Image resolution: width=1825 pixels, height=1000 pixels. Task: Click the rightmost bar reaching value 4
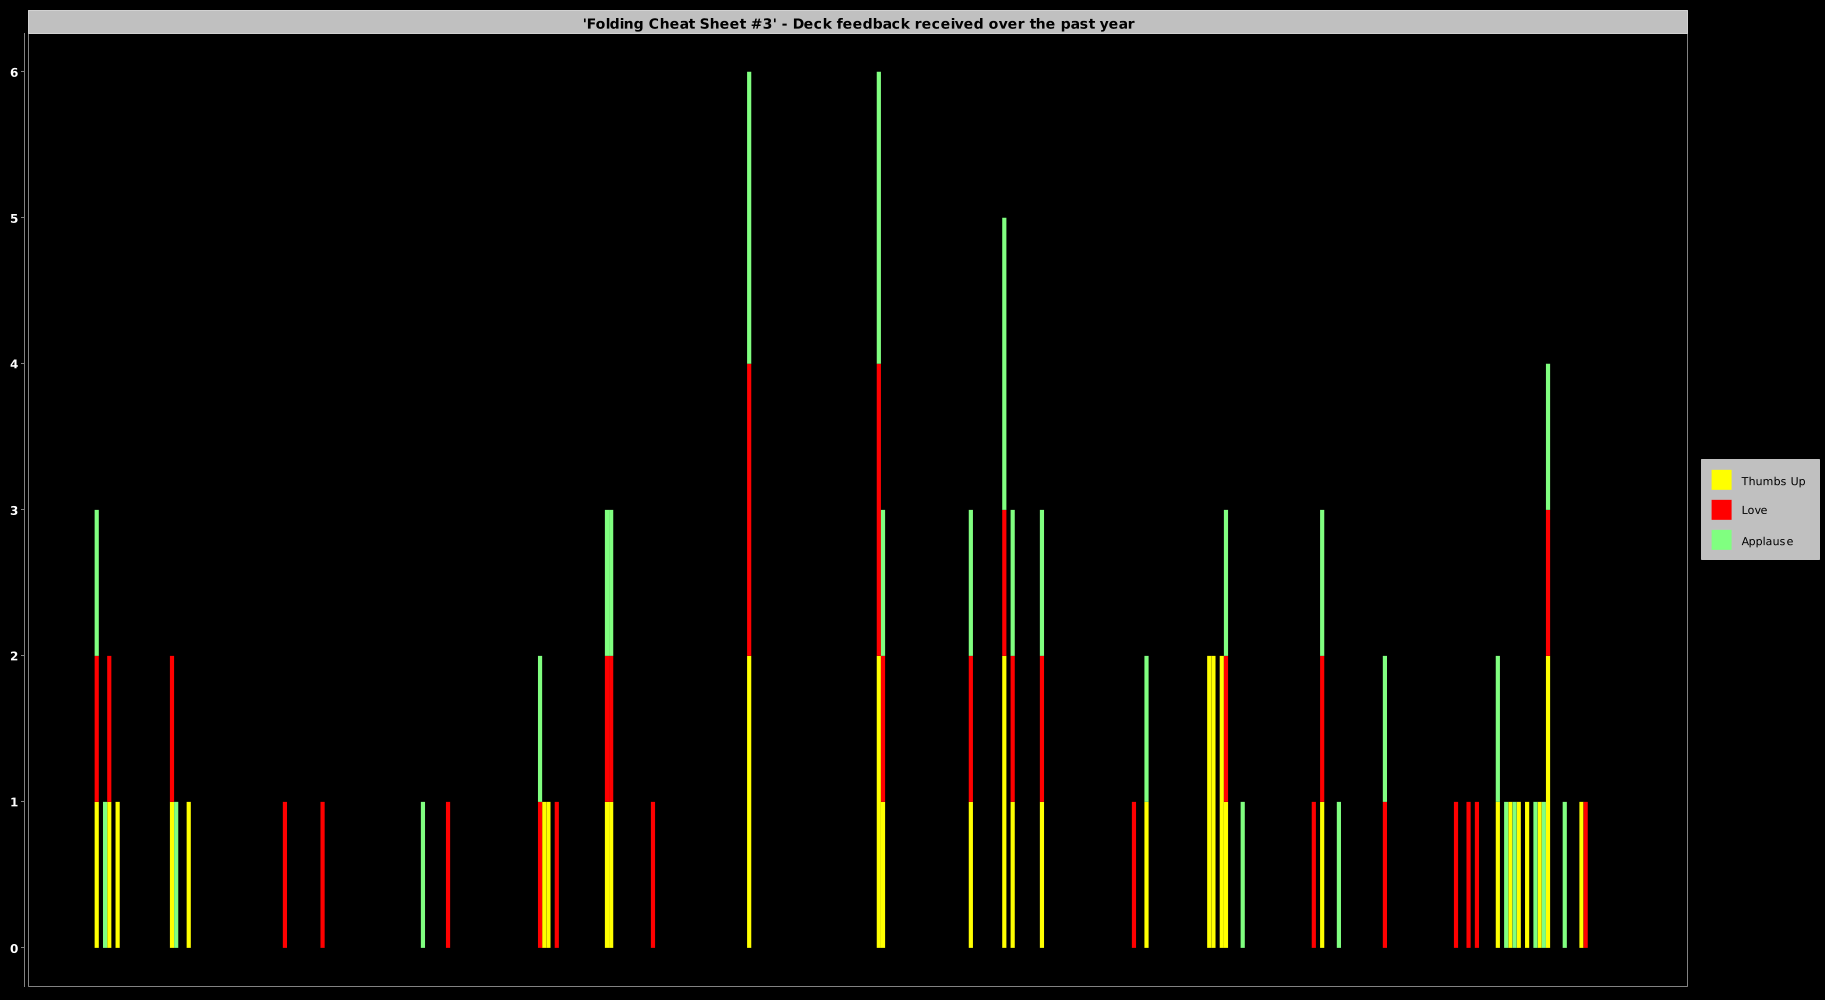point(1548,656)
